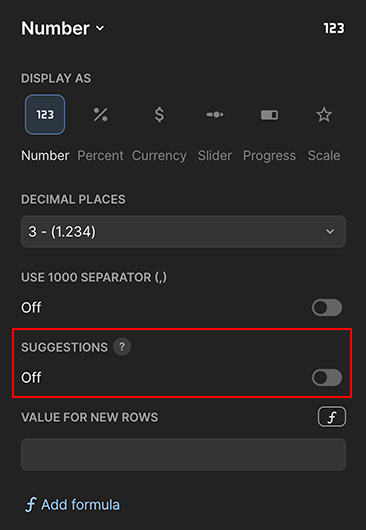Image resolution: width=366 pixels, height=530 pixels.
Task: Select the Slider display icon
Action: 215,115
